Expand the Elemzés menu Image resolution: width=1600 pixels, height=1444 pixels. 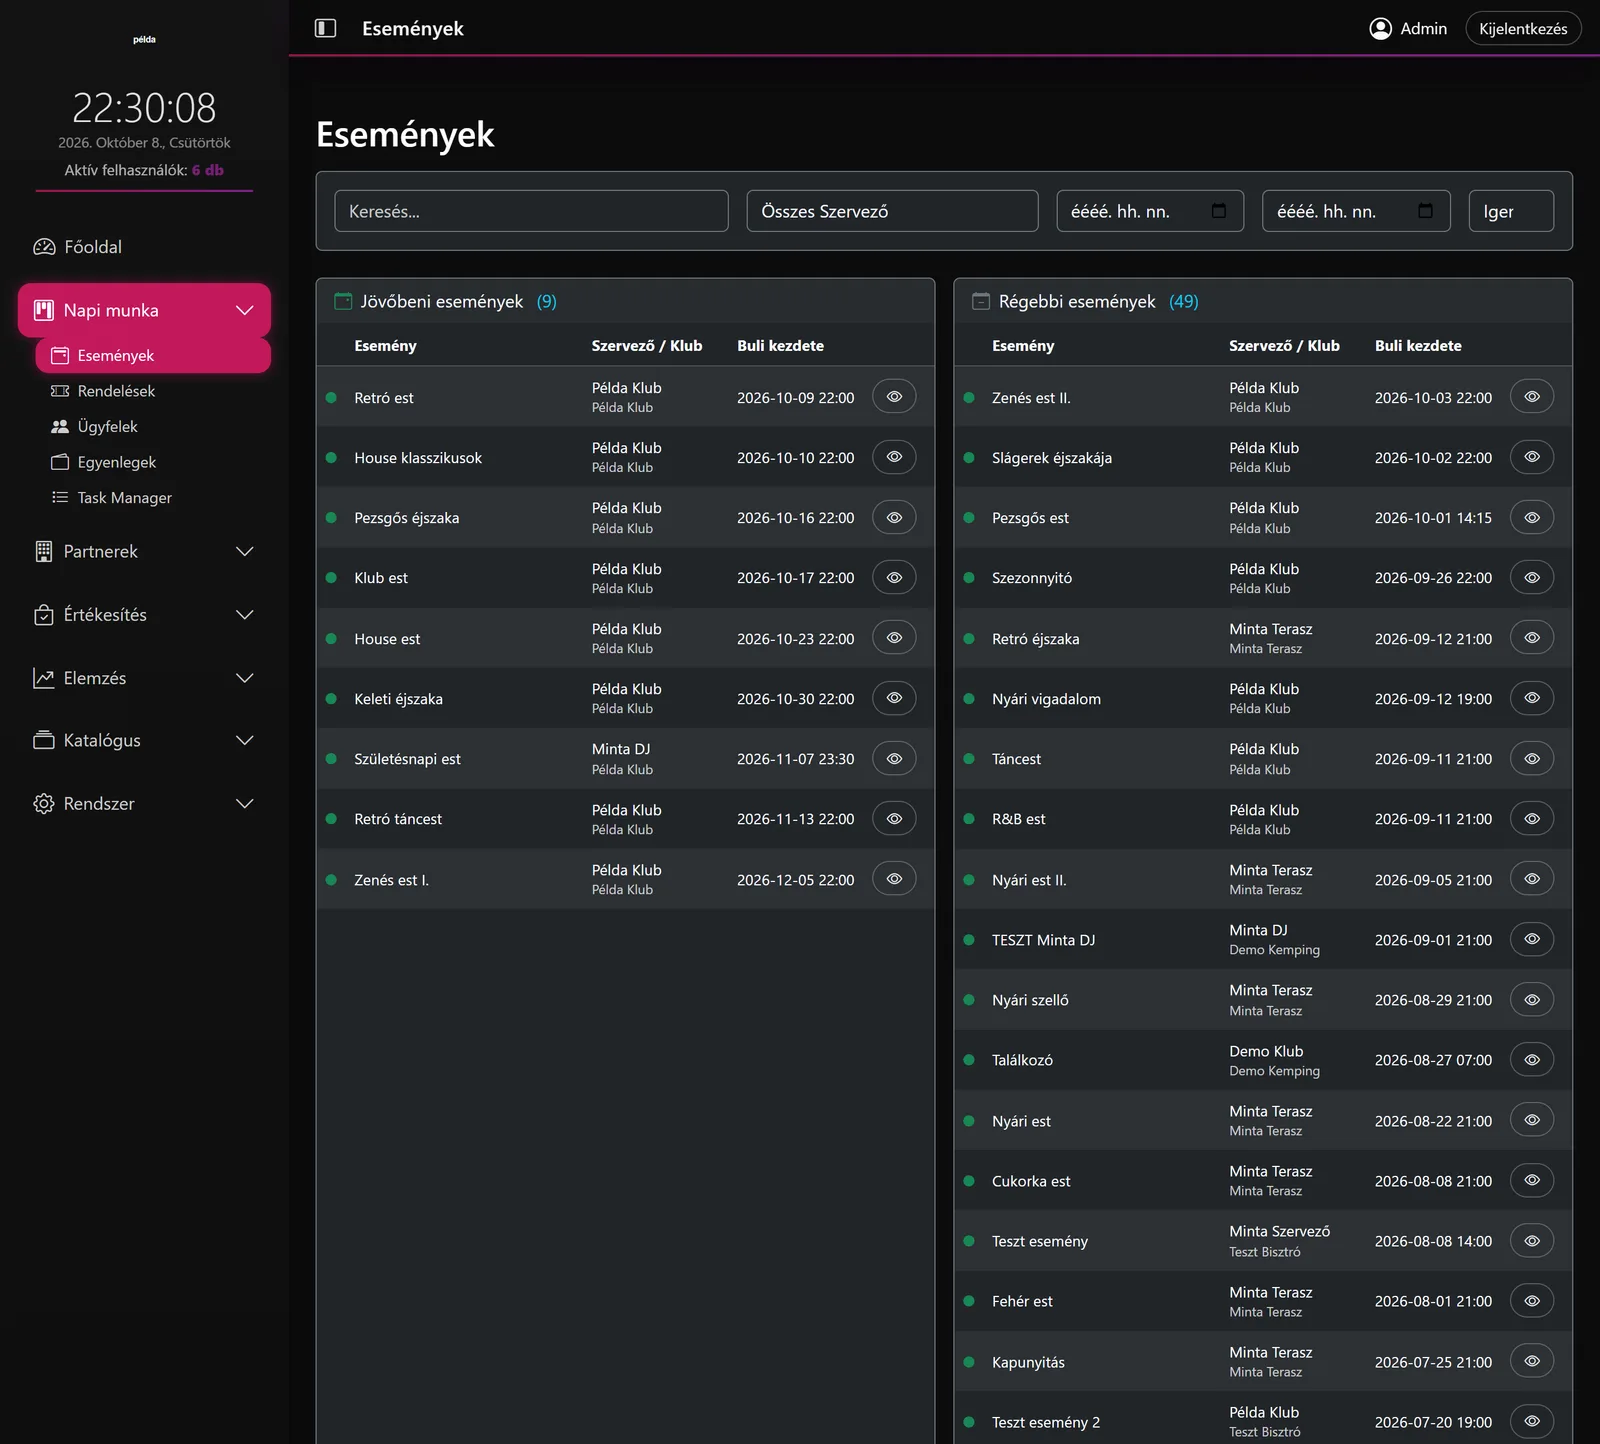[x=144, y=678]
